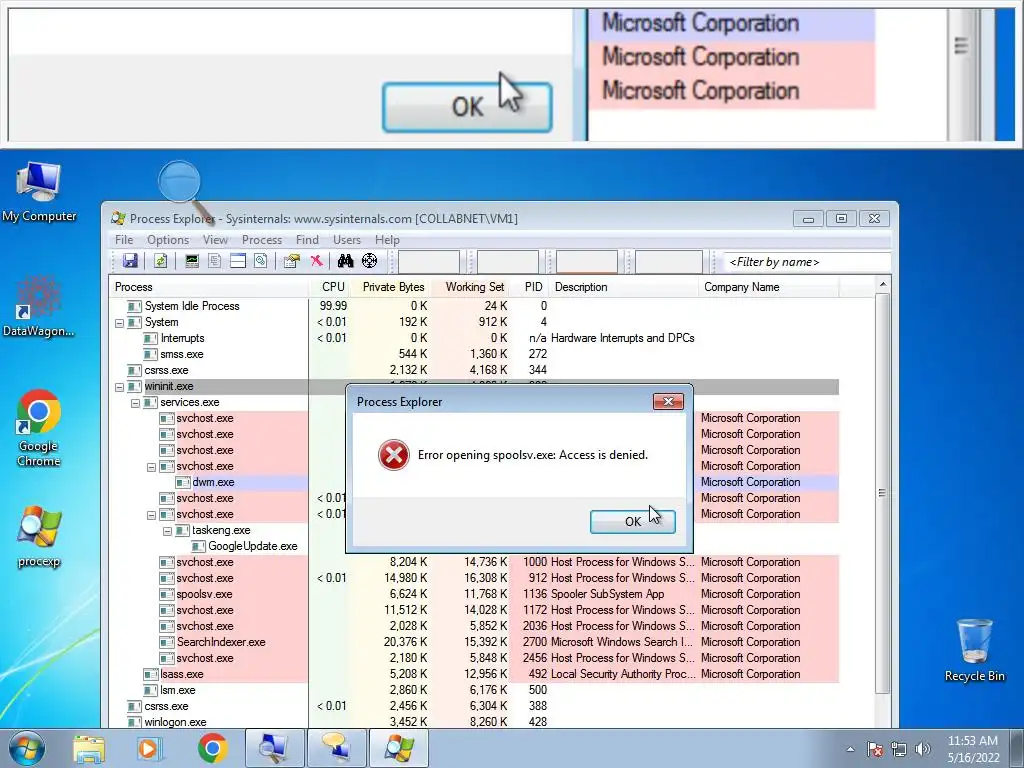Click the process list vertical scrollbar thumb

point(882,493)
